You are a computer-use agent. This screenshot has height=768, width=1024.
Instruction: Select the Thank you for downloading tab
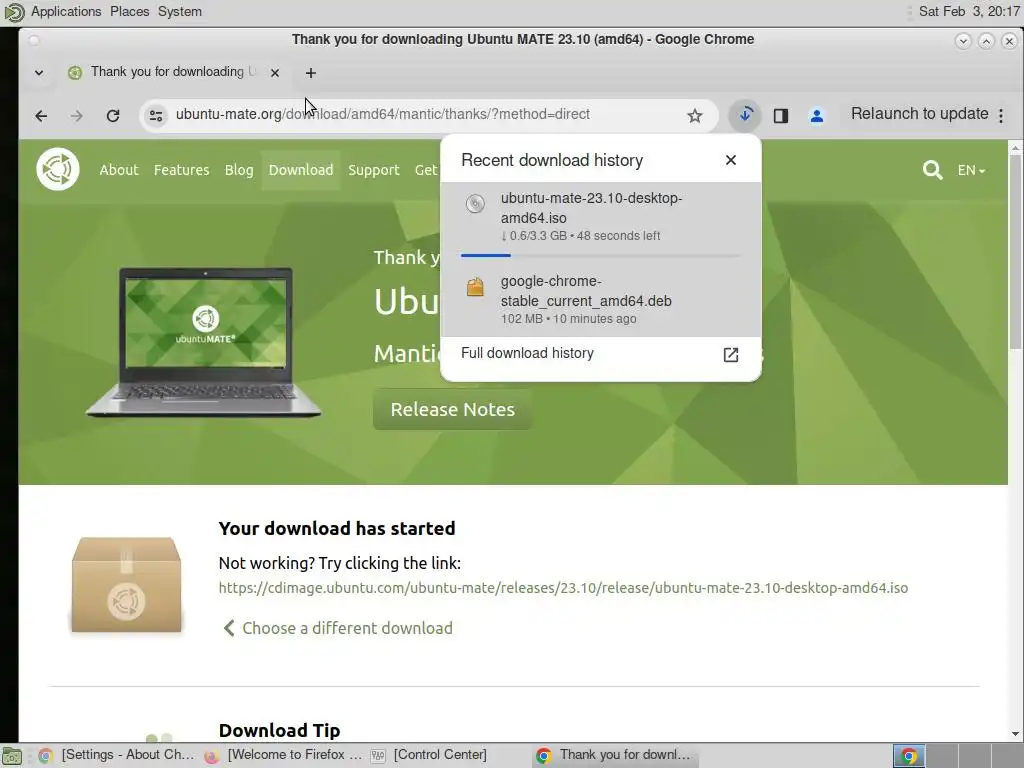point(173,72)
